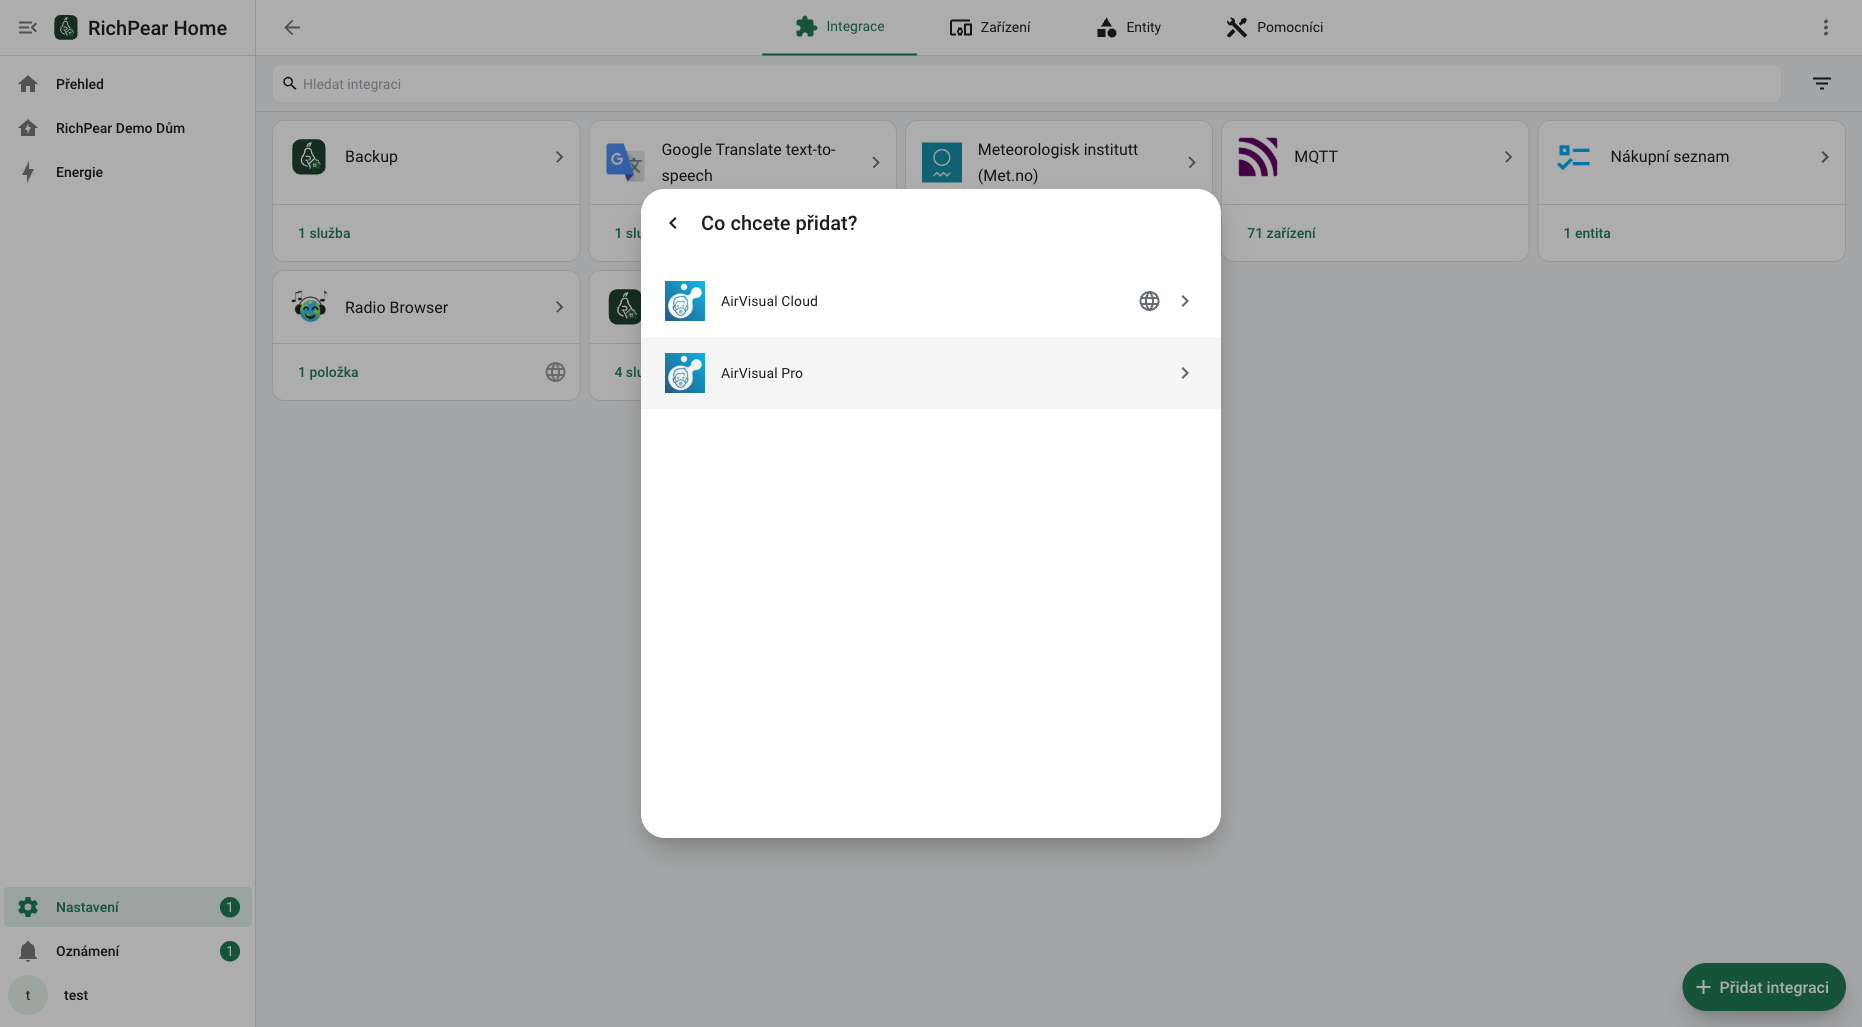
Task: Click the globe icon on Radio Browser card
Action: (x=556, y=372)
